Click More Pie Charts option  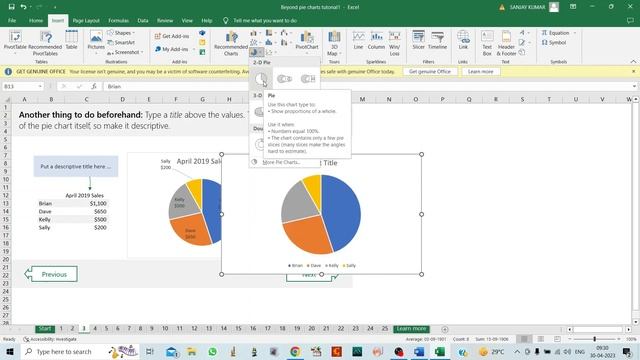[281, 162]
